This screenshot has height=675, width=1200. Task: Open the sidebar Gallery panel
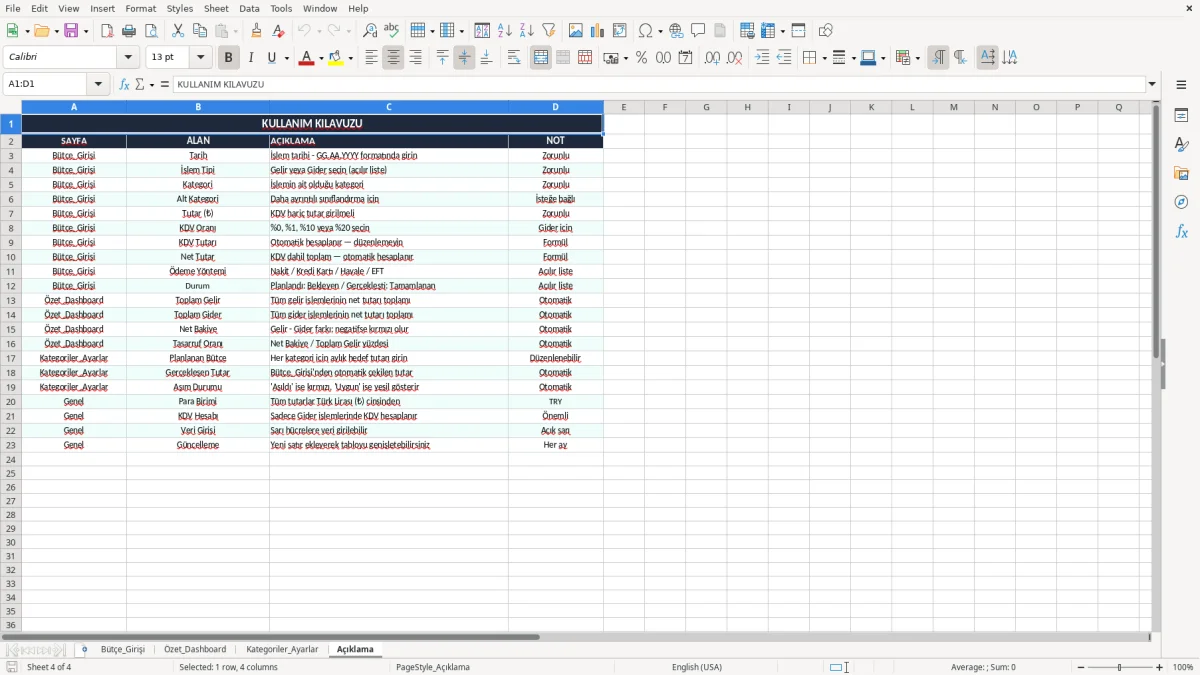tap(1181, 174)
